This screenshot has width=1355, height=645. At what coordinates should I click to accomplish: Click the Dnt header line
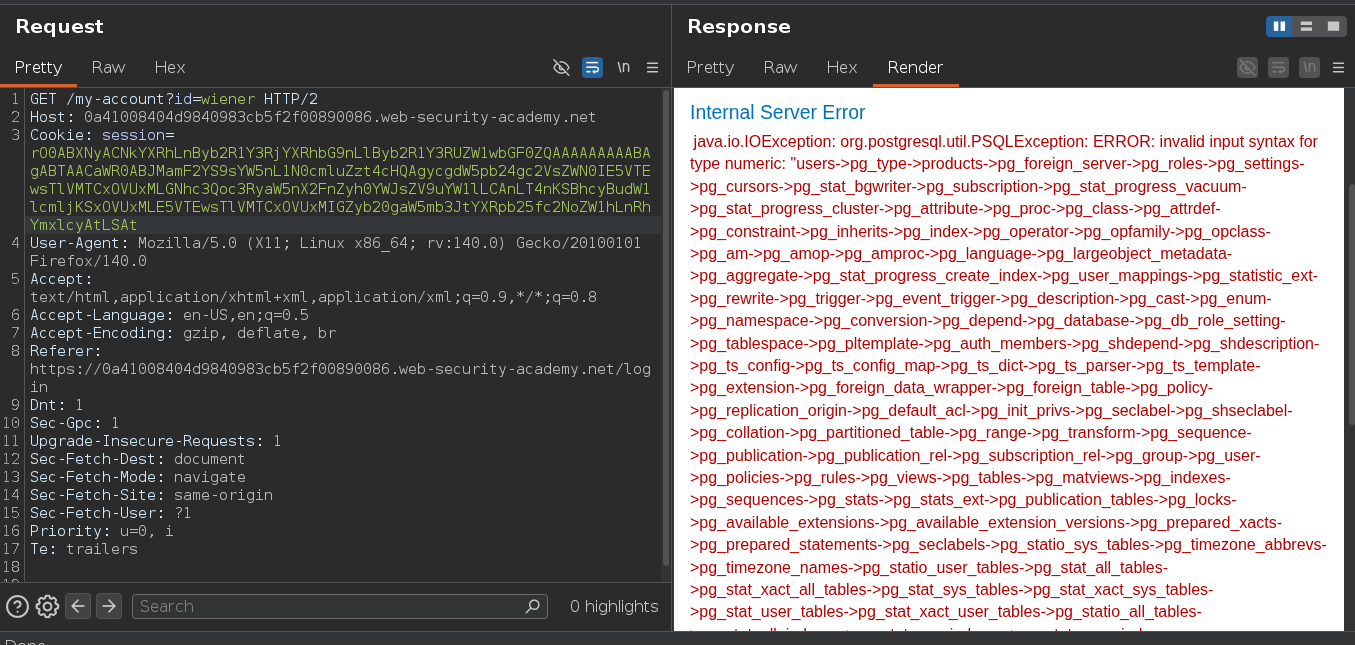(57, 405)
